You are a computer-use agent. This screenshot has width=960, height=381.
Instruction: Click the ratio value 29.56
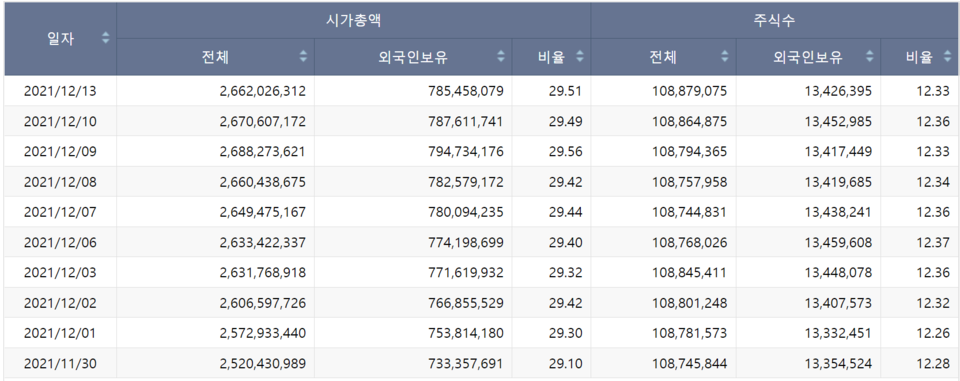[x=566, y=151]
